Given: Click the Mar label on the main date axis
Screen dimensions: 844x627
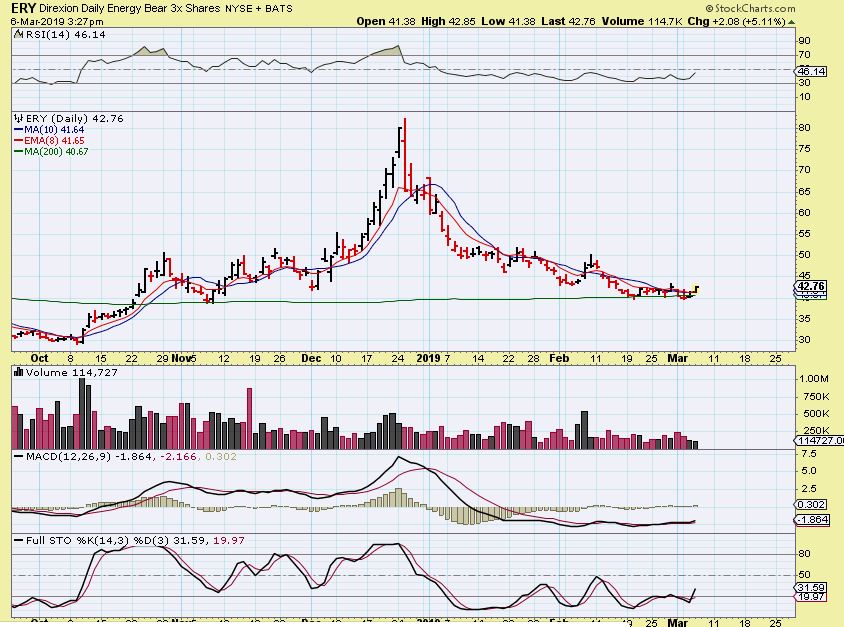Looking at the screenshot, I should pos(678,358).
